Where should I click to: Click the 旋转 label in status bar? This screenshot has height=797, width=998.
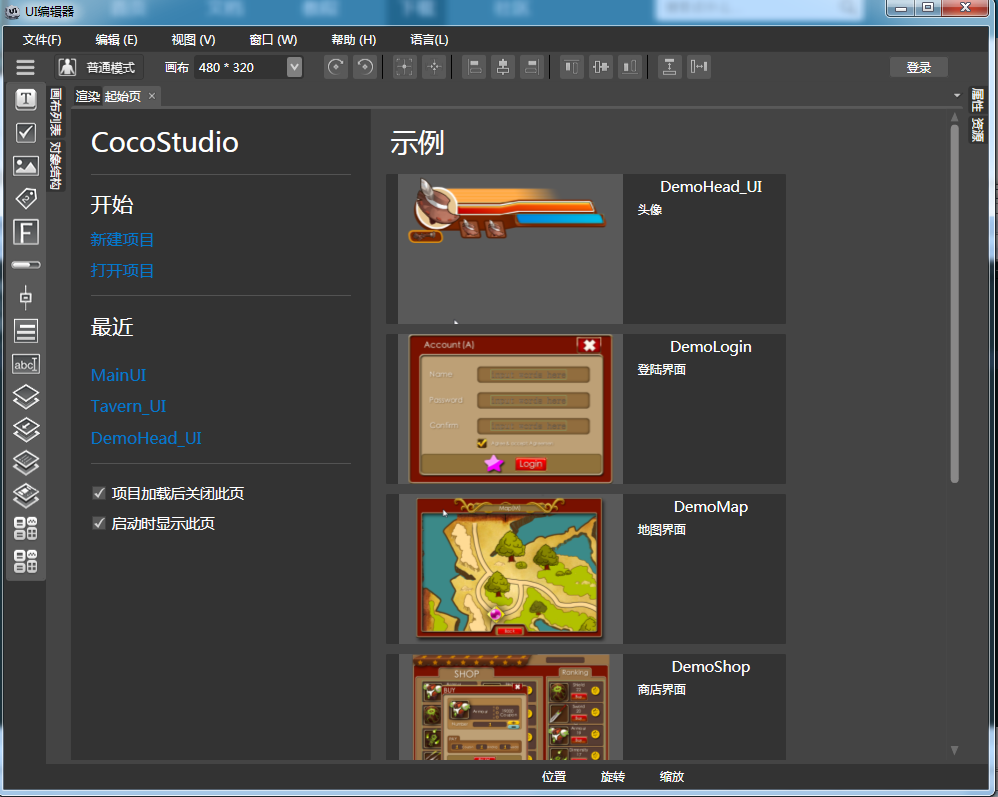[613, 777]
